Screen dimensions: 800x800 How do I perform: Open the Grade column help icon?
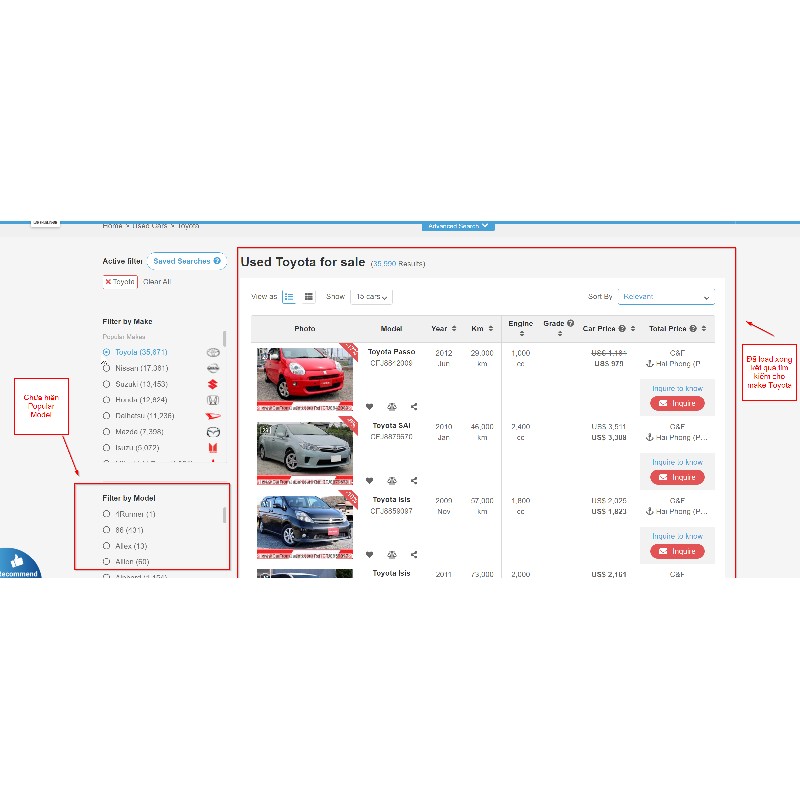570,323
